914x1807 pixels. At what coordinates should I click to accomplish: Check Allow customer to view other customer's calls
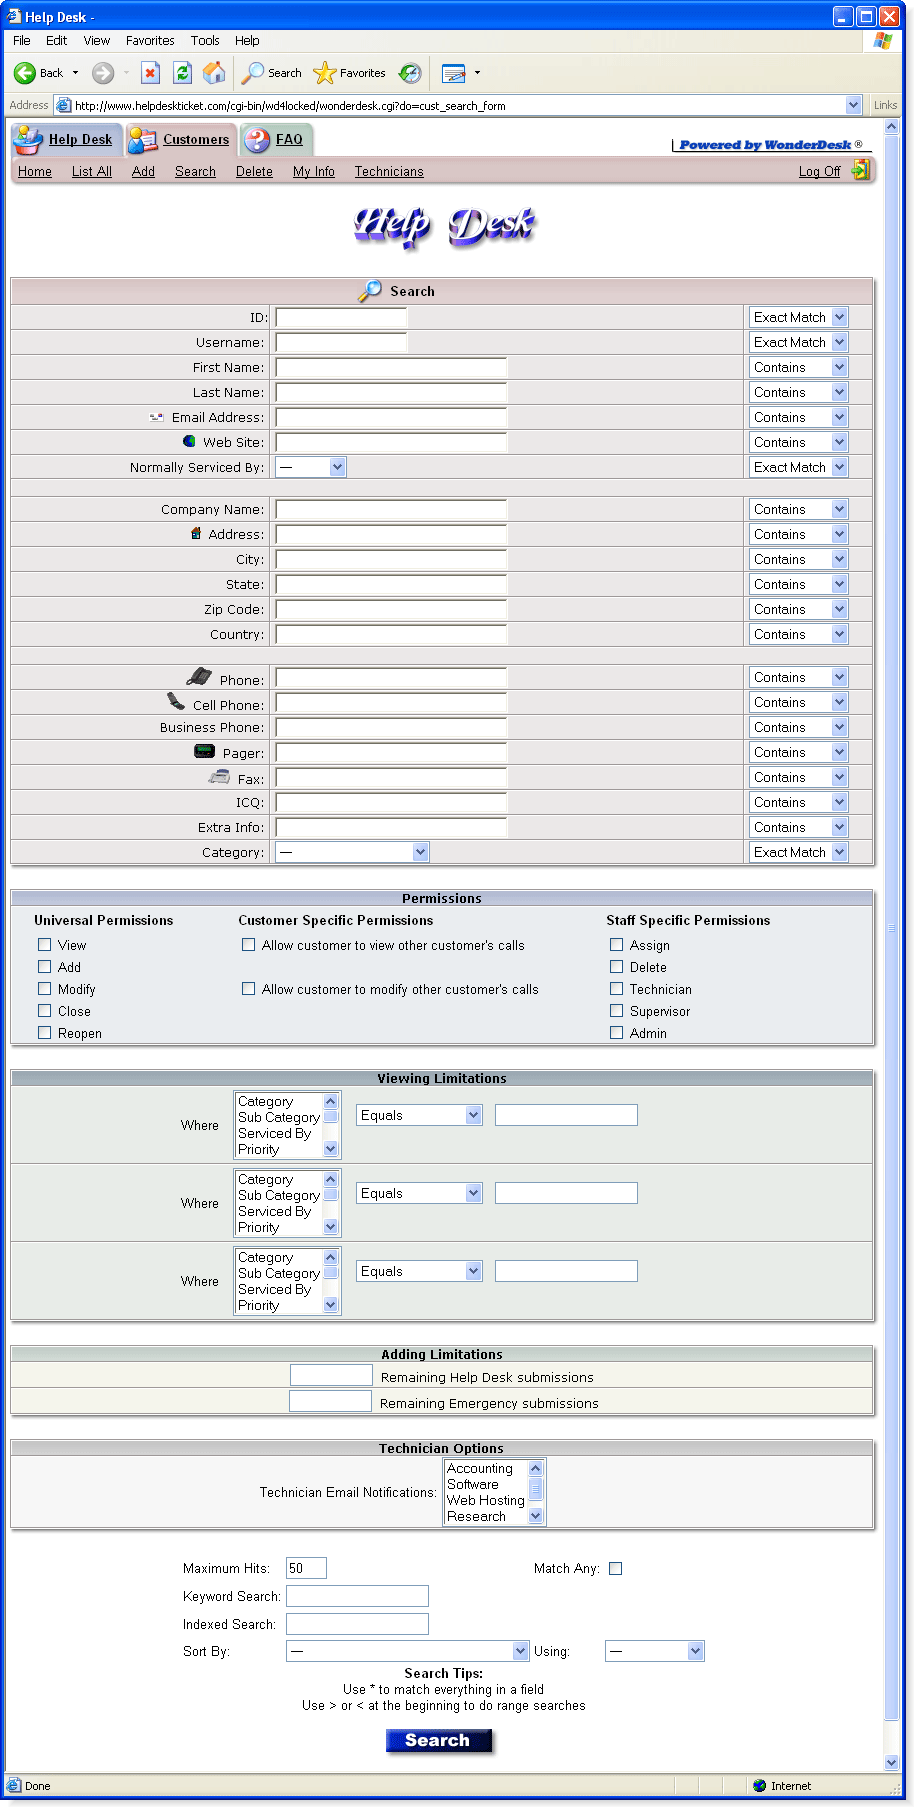[249, 945]
